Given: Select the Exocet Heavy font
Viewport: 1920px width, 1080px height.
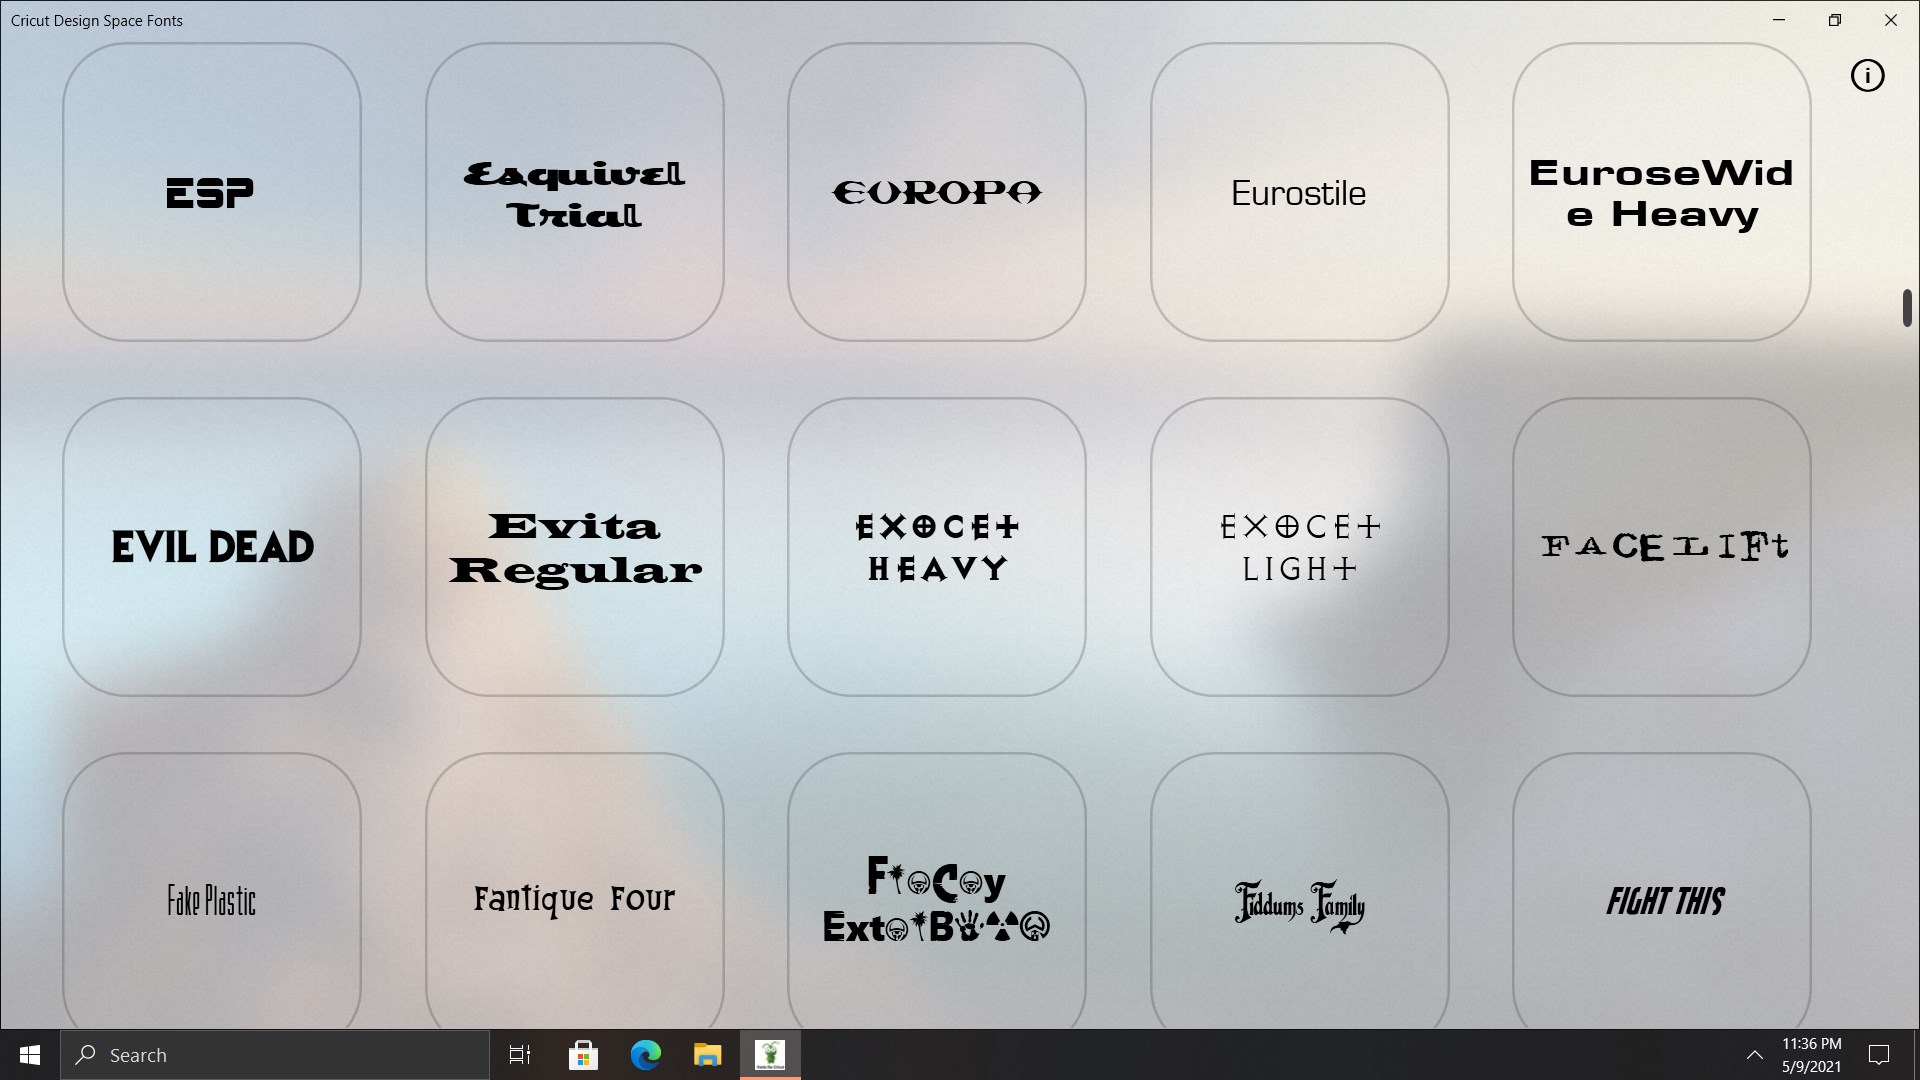Looking at the screenshot, I should click(936, 546).
